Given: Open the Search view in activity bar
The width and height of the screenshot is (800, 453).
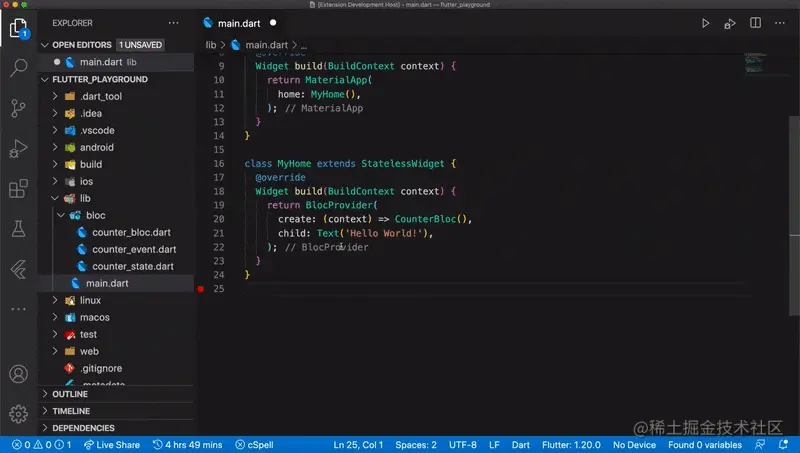Looking at the screenshot, I should click(19, 67).
